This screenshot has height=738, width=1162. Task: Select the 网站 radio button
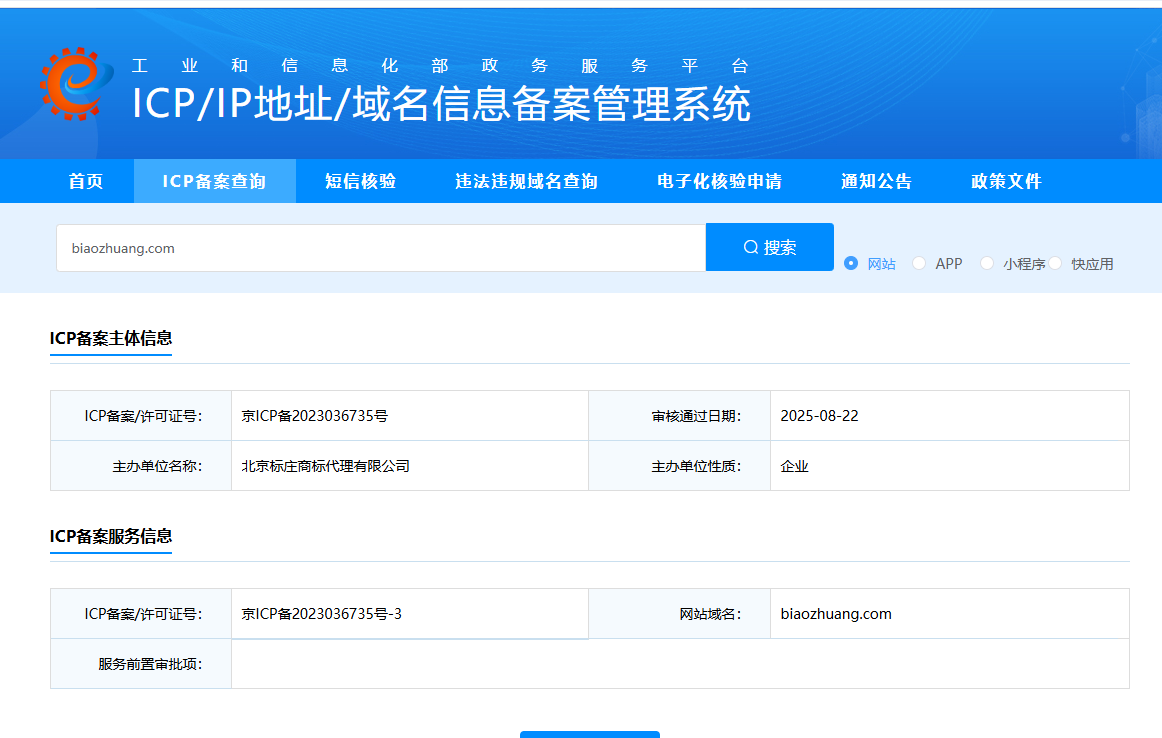pyautogui.click(x=852, y=263)
